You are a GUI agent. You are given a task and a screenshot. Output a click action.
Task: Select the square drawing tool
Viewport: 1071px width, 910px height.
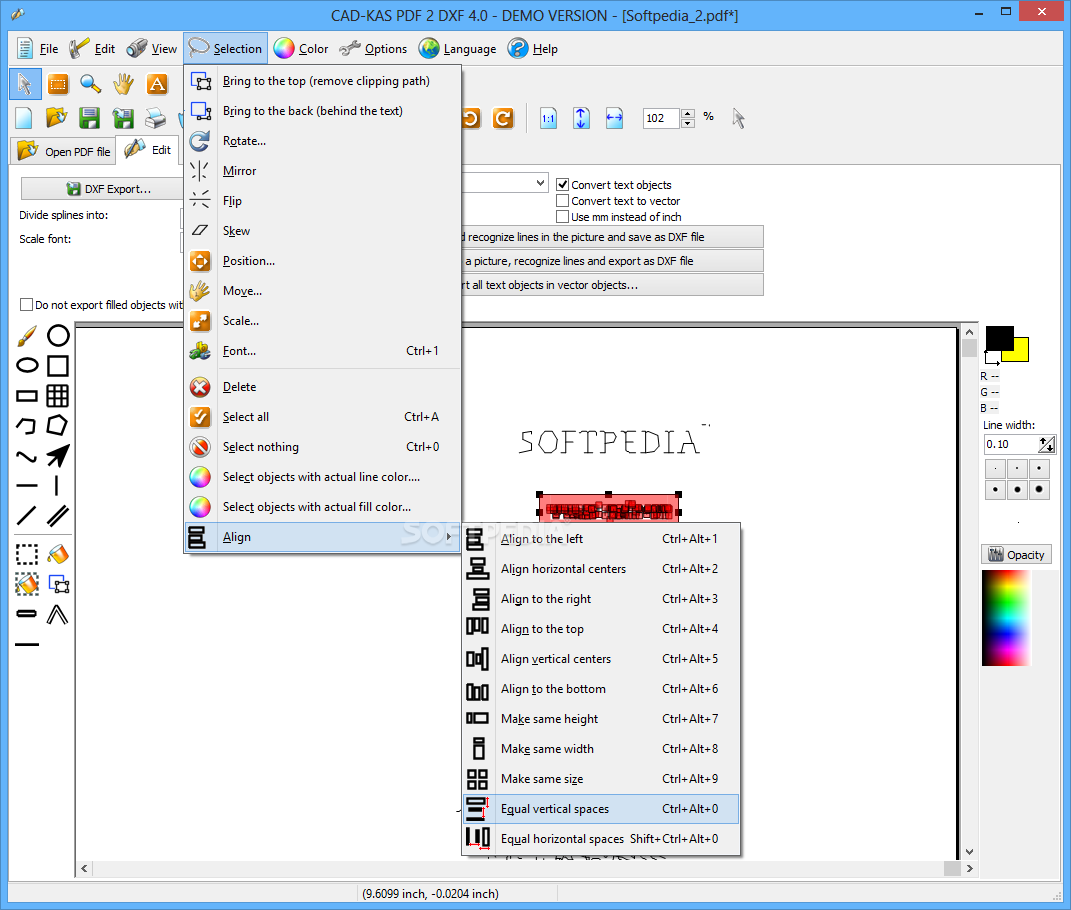tap(58, 366)
